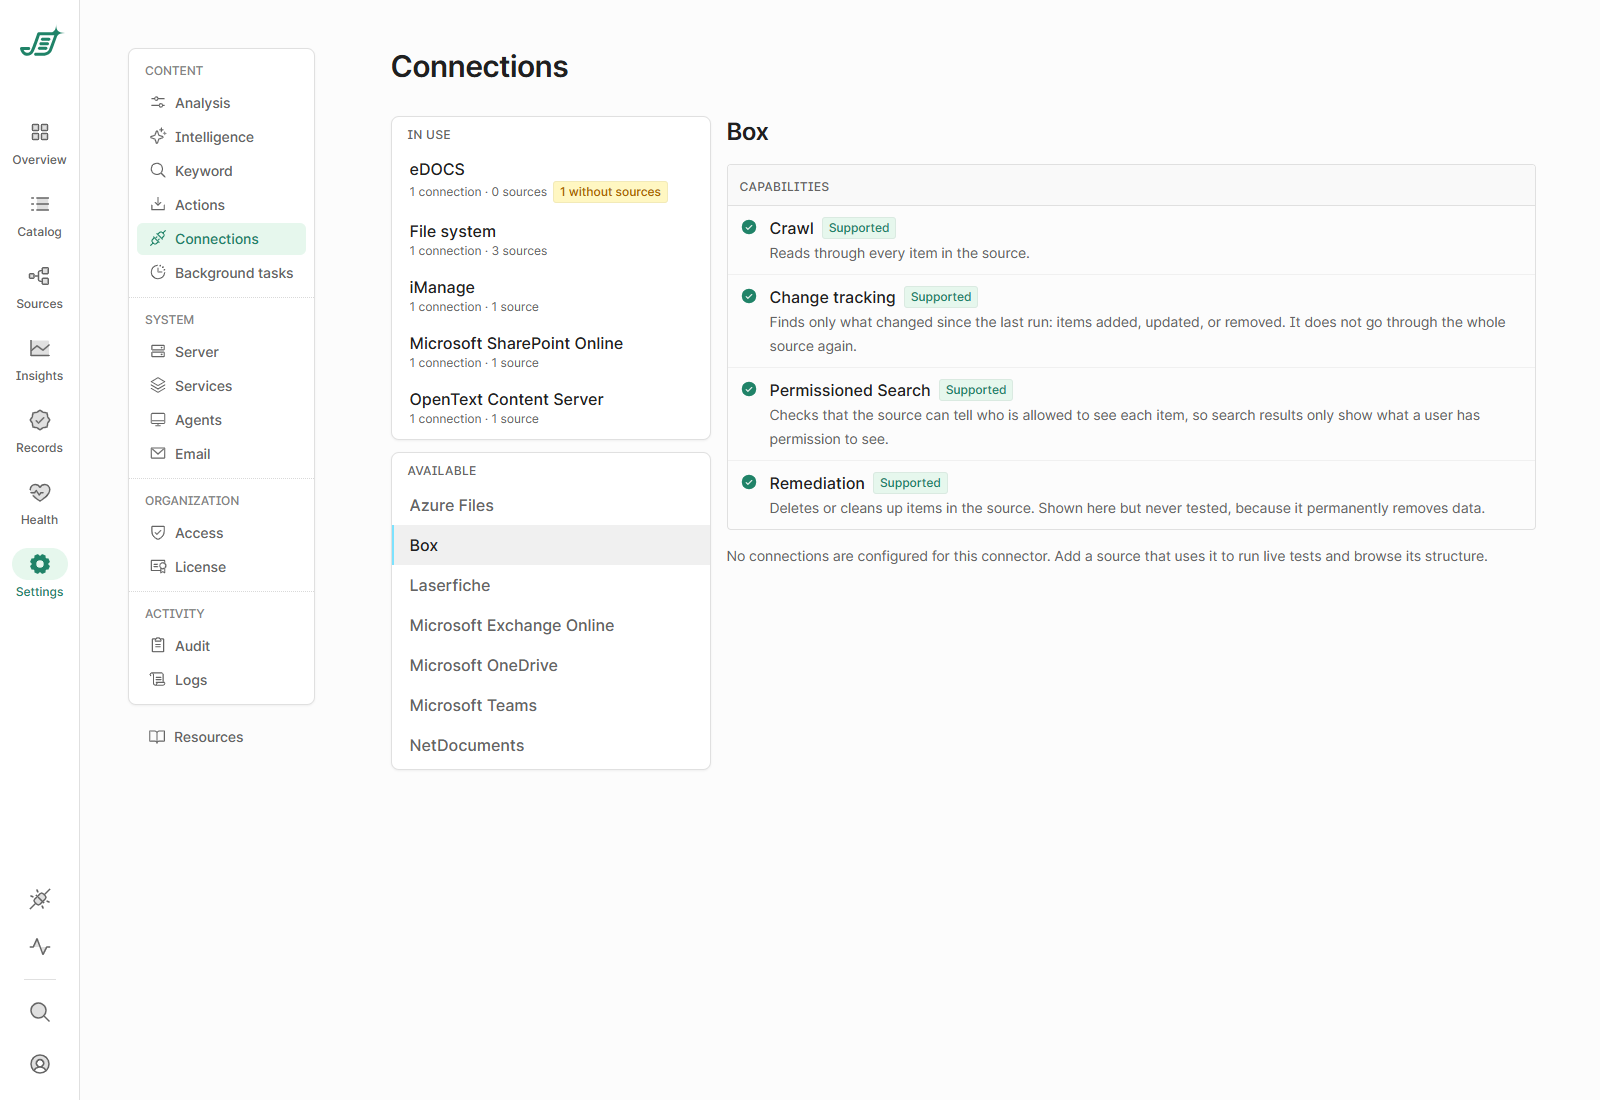The width and height of the screenshot is (1600, 1100).
Task: Click the Settings gear icon
Action: 40,564
